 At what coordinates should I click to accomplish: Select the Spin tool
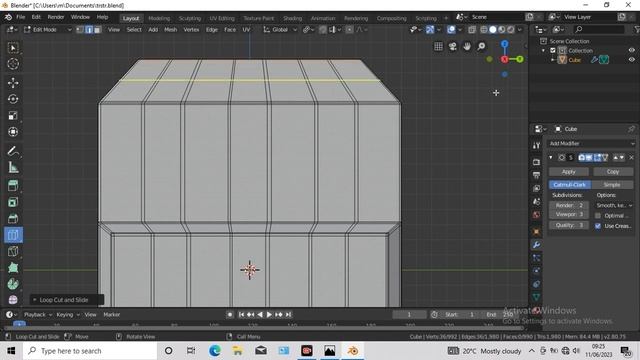pos(13,284)
